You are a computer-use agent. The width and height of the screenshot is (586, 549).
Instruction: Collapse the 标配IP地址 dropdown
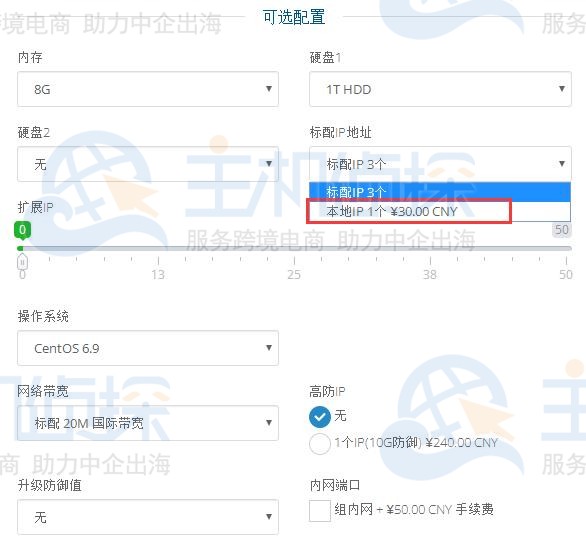coord(440,164)
